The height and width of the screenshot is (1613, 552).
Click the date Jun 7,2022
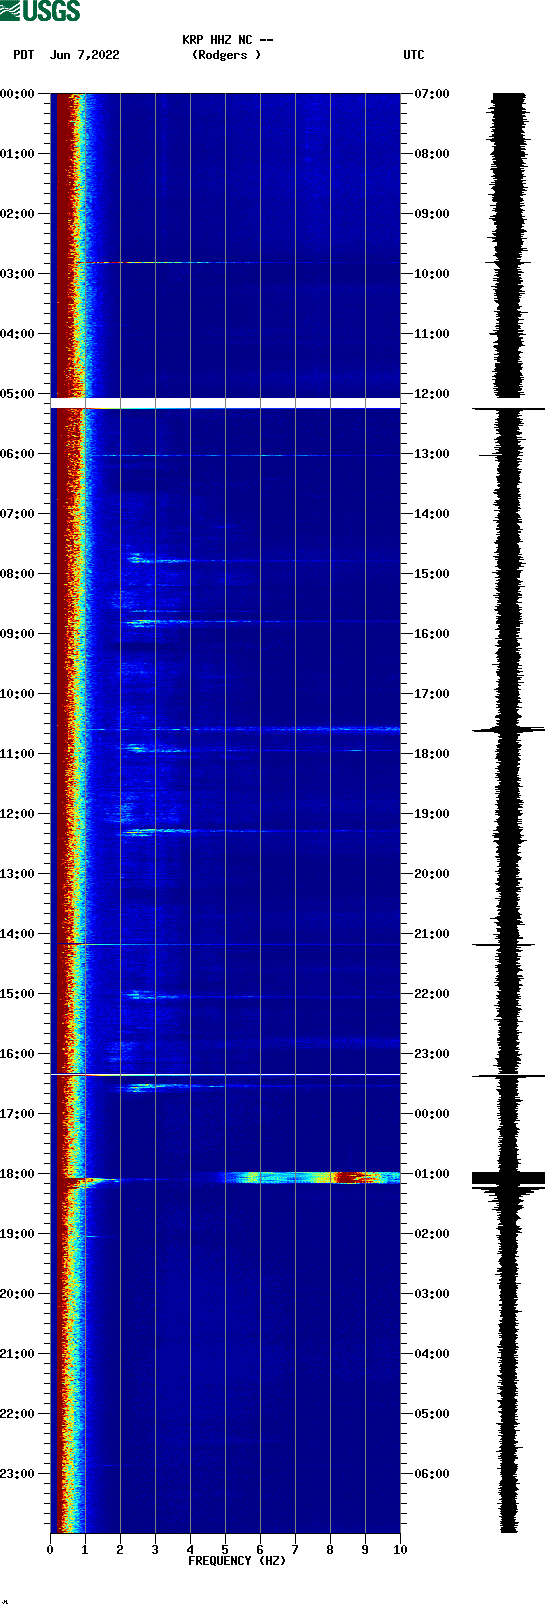click(84, 55)
